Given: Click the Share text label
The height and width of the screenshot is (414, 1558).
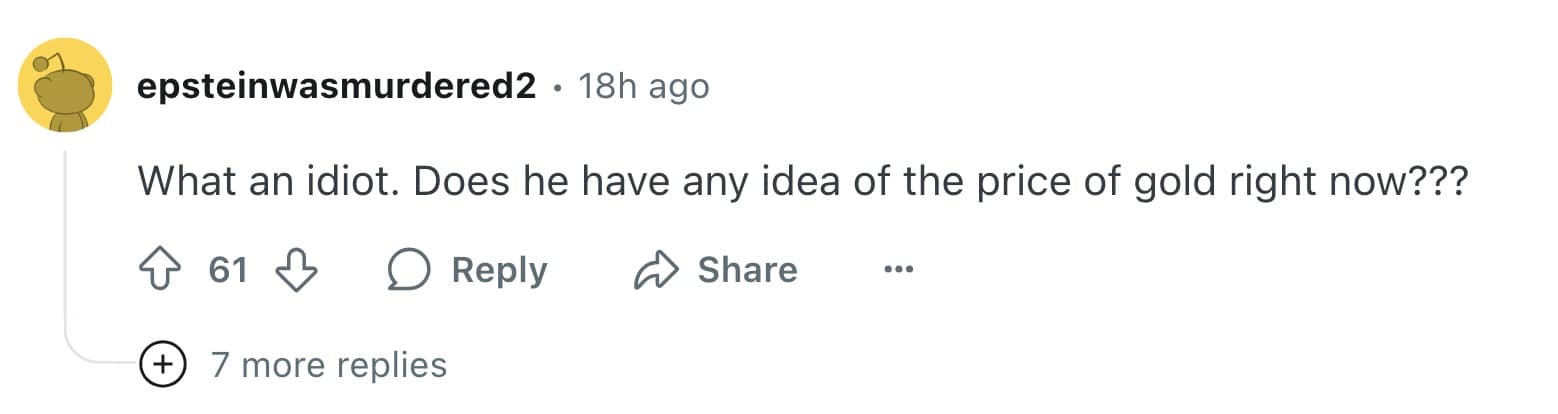Looking at the screenshot, I should (746, 270).
